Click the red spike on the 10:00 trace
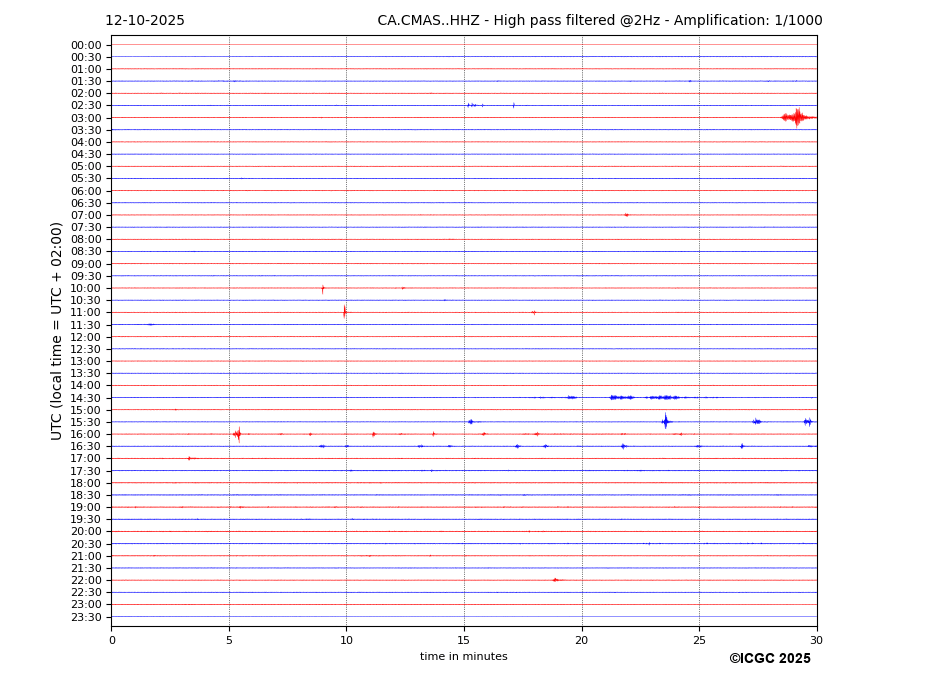The image size is (927, 696). [322, 288]
